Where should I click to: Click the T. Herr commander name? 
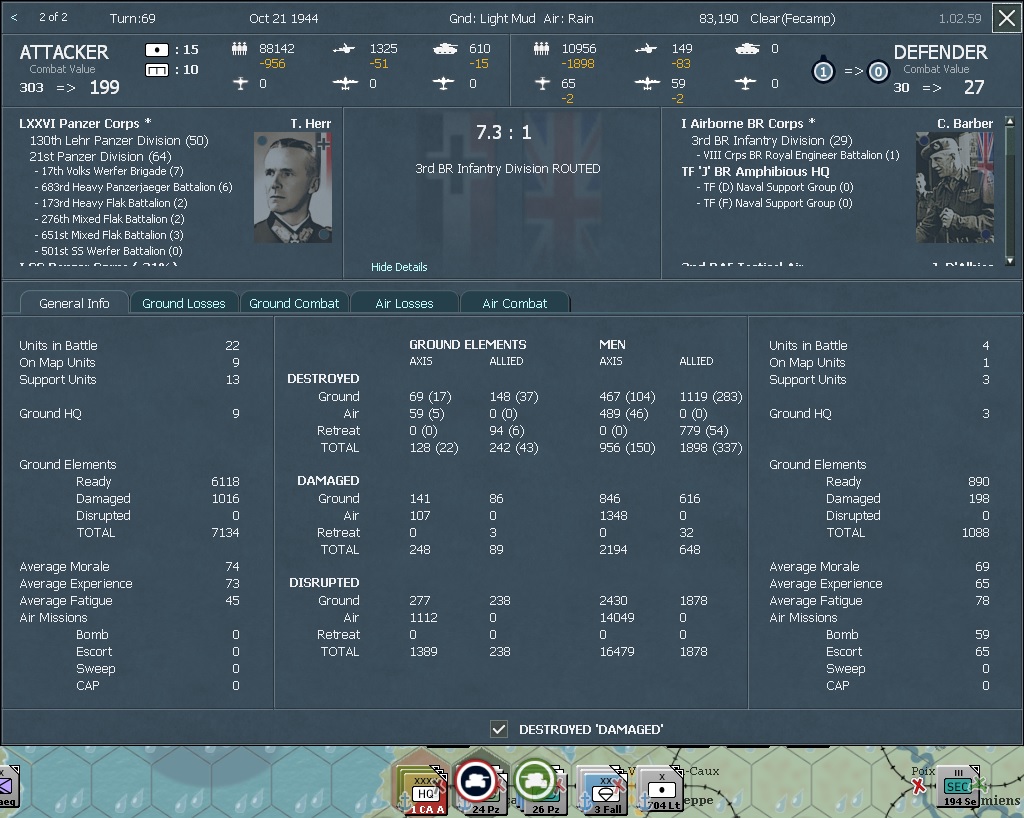click(310, 123)
